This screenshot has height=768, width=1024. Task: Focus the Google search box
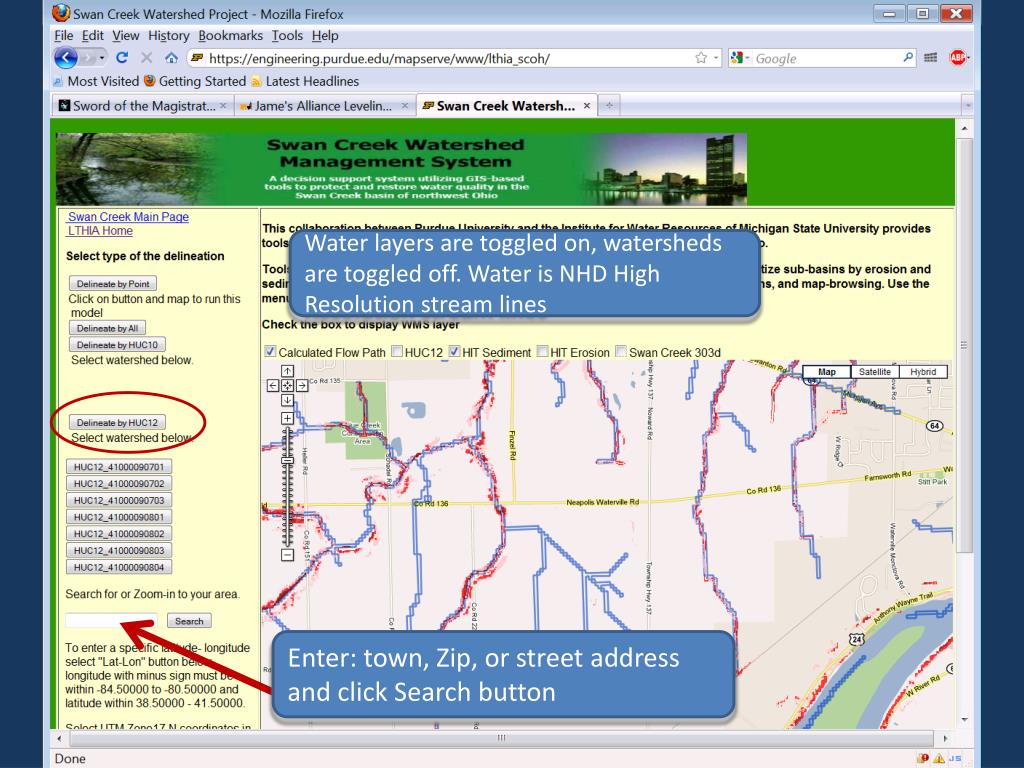click(x=826, y=58)
